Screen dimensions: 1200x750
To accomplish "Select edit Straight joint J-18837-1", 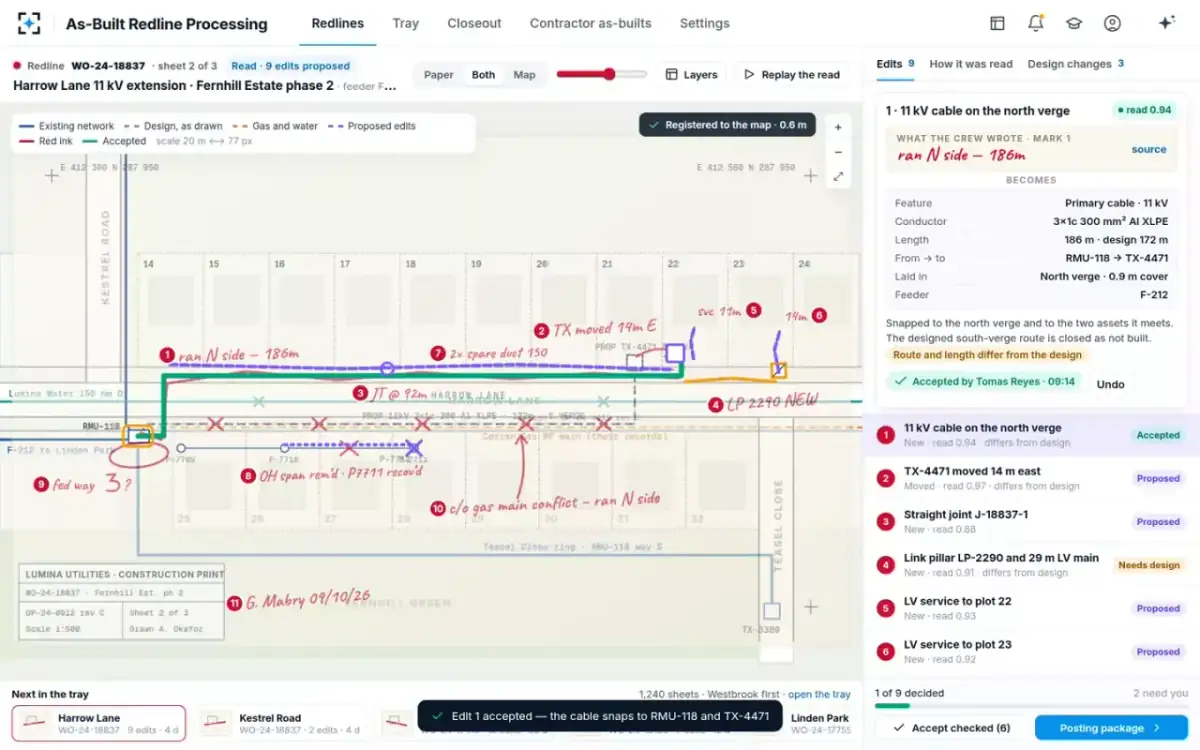I will coord(1032,521).
